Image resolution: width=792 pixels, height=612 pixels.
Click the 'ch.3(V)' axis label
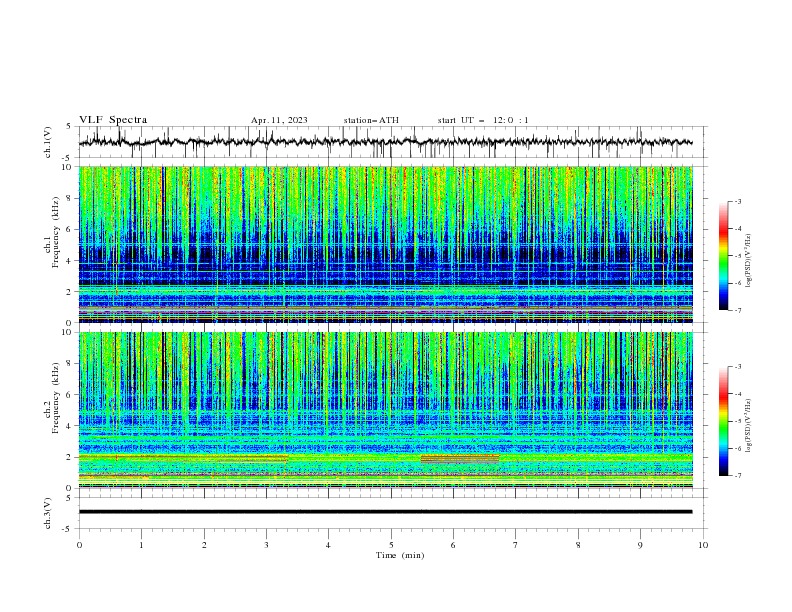[x=48, y=513]
